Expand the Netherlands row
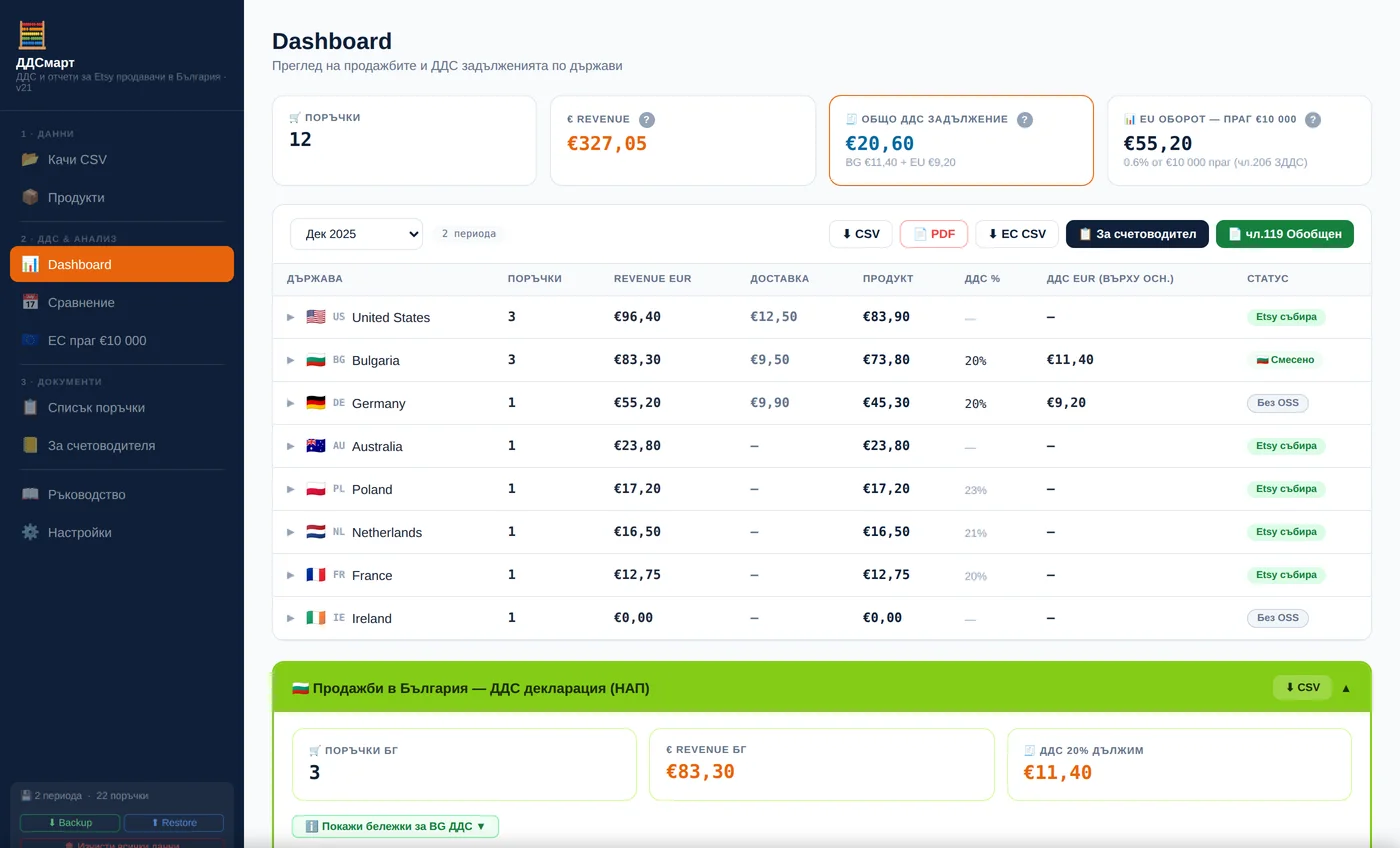 tap(291, 532)
